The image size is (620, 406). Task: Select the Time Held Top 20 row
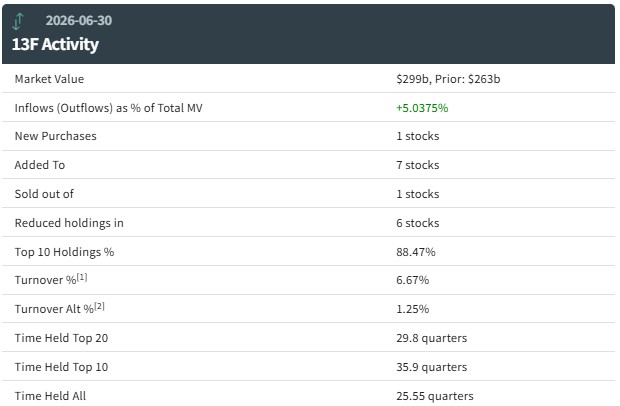(x=308, y=338)
